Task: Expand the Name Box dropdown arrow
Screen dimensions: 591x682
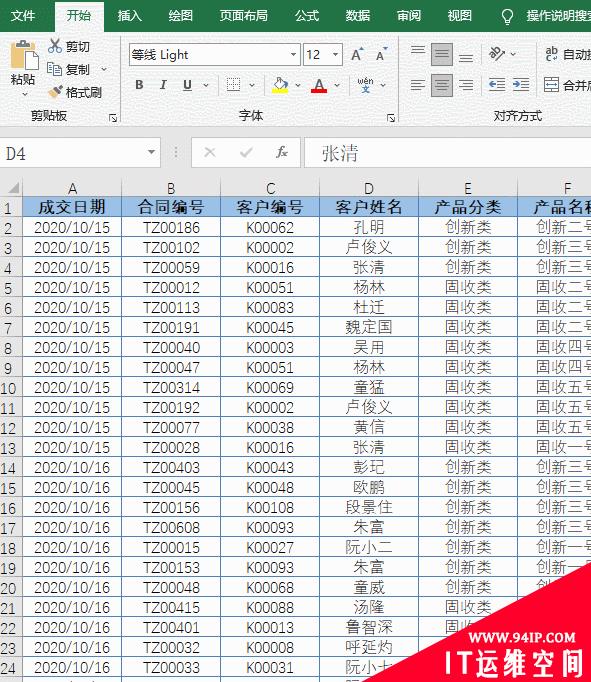Action: pyautogui.click(x=151, y=152)
